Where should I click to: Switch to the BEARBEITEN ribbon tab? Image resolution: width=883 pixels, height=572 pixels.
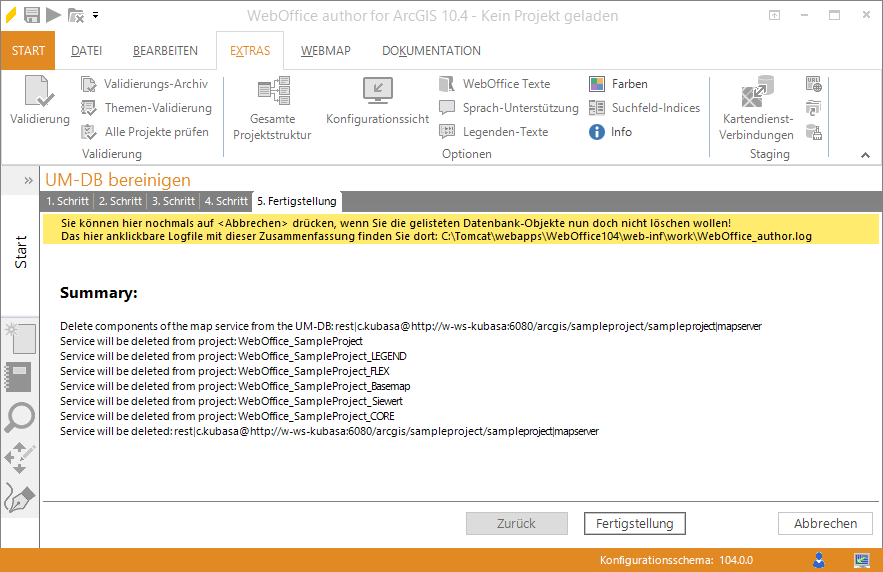(165, 51)
